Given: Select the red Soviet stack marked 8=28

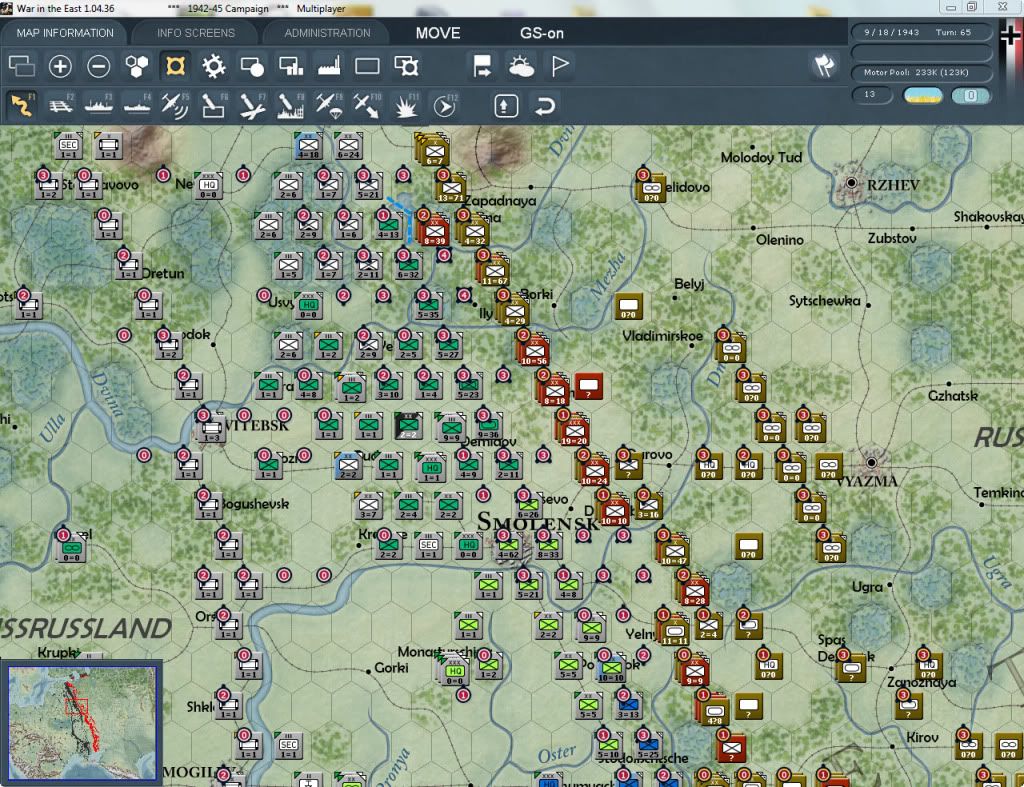Looking at the screenshot, I should click(x=694, y=590).
